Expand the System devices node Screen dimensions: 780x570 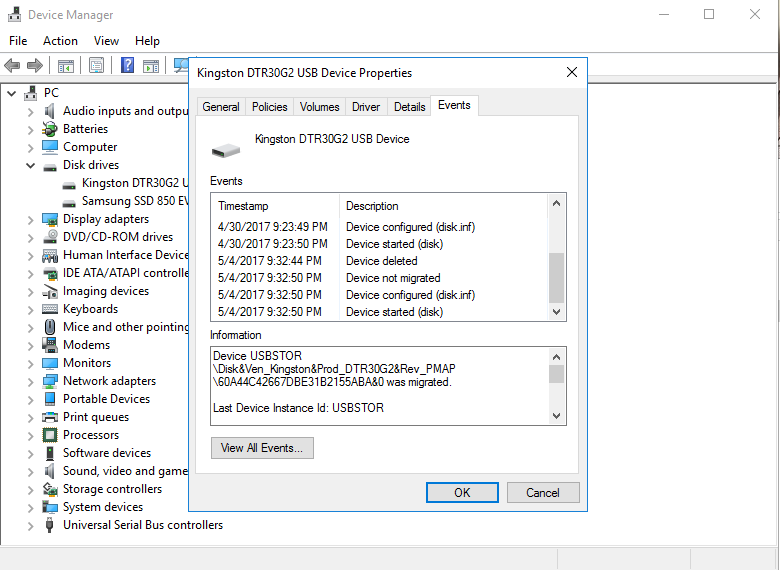[x=30, y=507]
